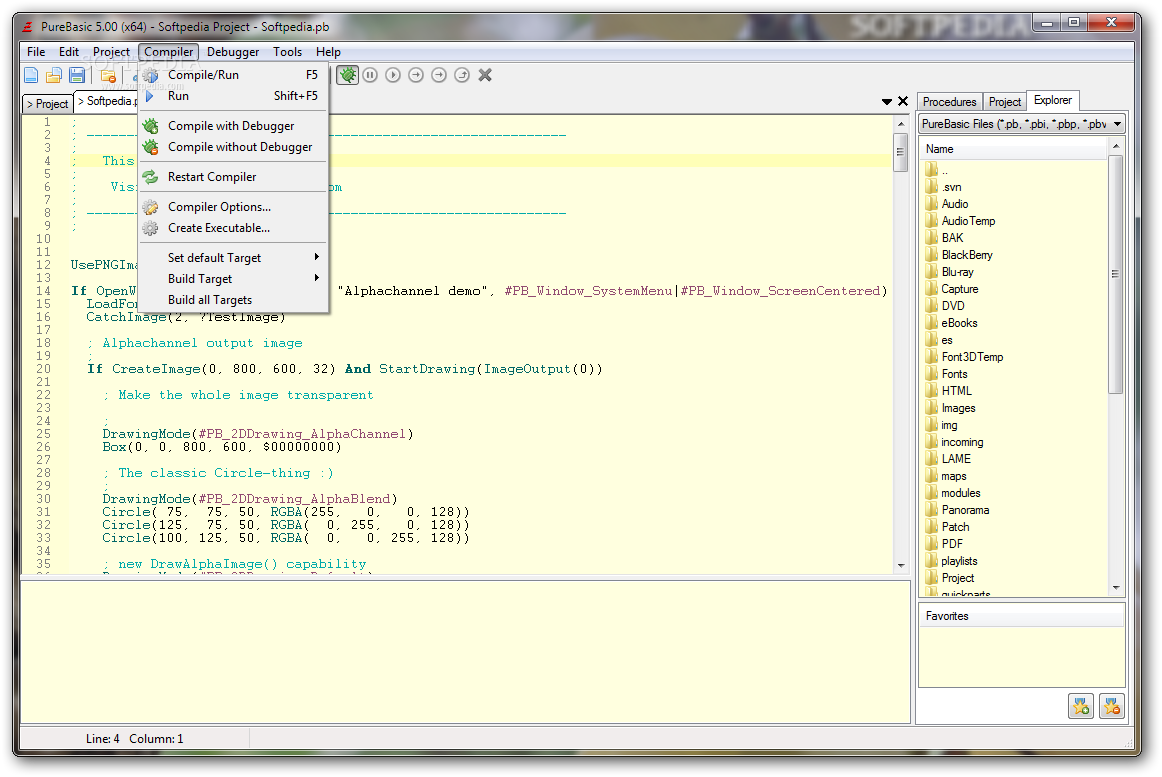Select the playlists folder in Explorer
The width and height of the screenshot is (1162, 777).
(x=959, y=561)
